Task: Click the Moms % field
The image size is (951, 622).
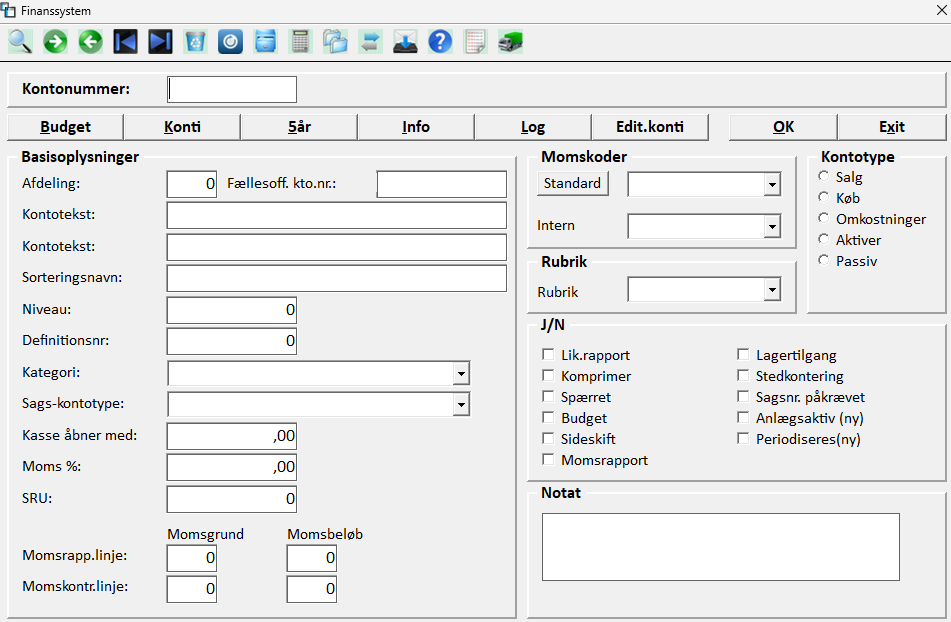Action: click(232, 467)
